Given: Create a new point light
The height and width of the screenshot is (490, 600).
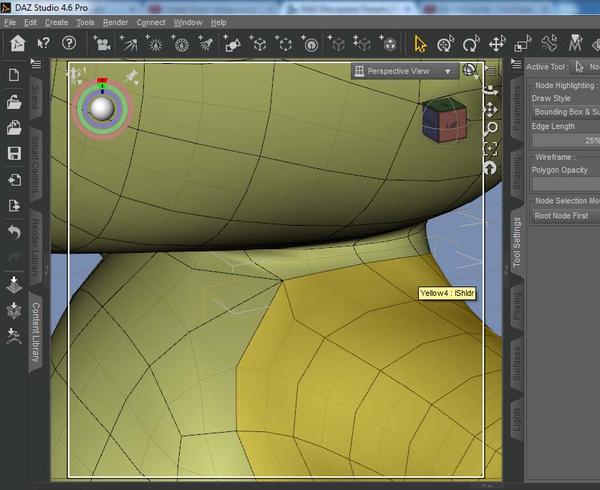Looking at the screenshot, I should click(155, 44).
